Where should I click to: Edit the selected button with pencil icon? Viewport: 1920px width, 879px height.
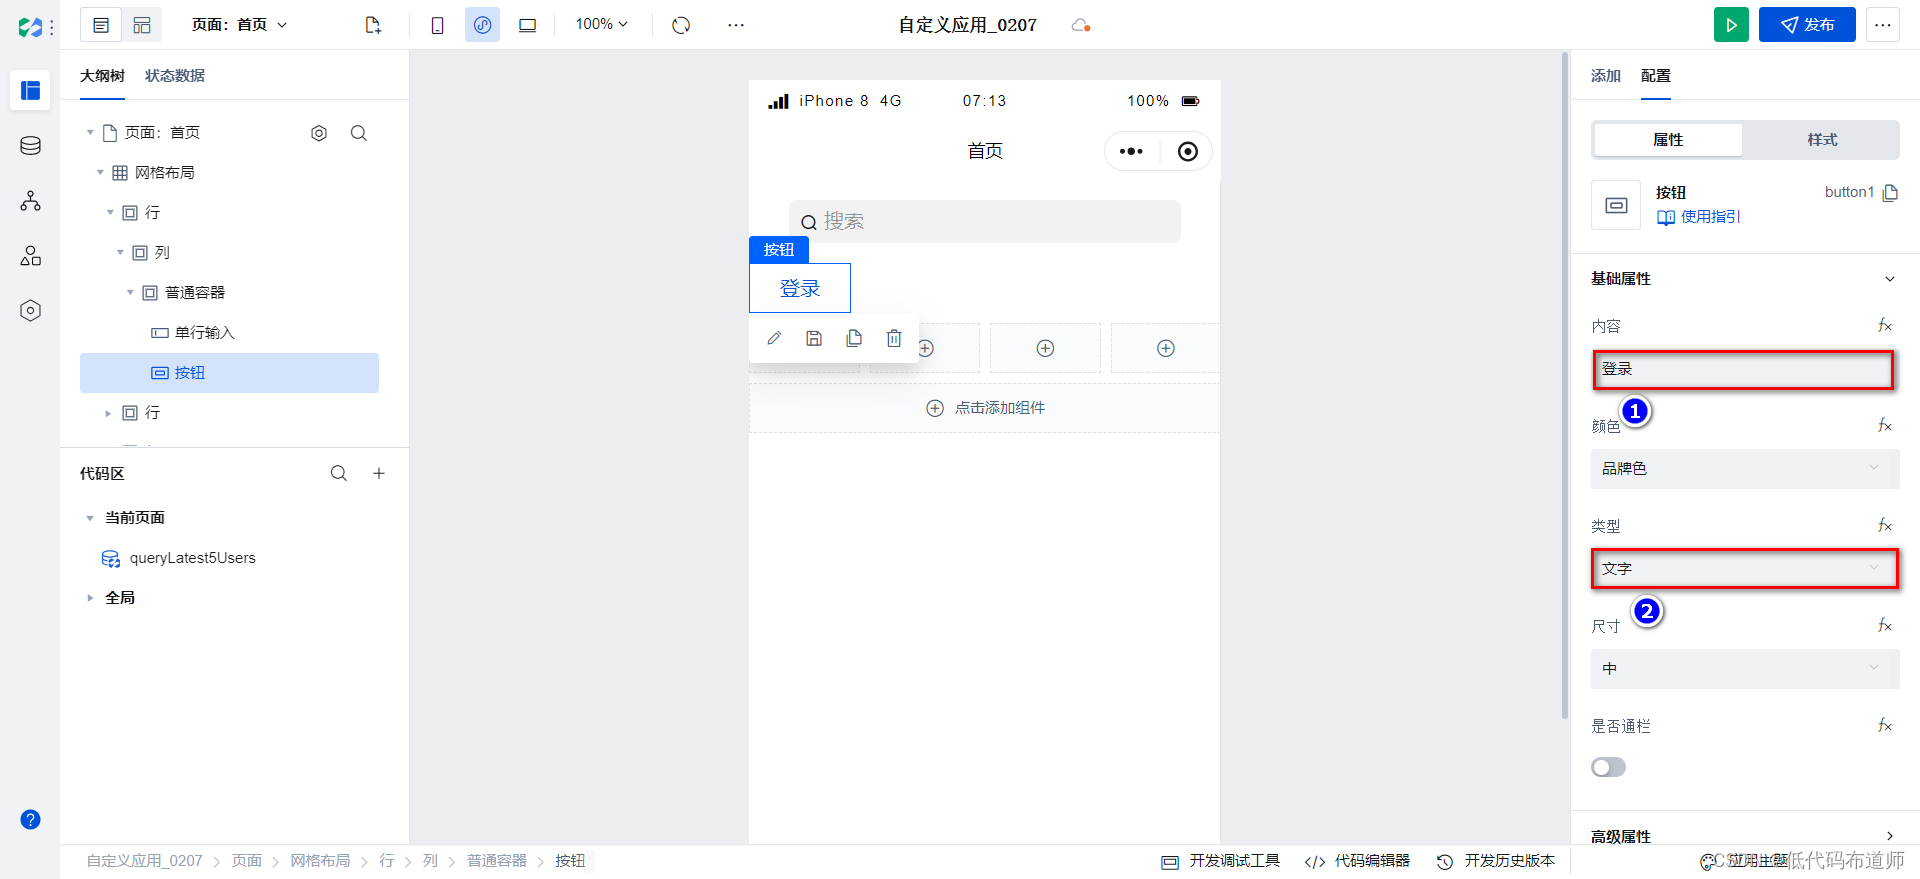click(x=774, y=338)
